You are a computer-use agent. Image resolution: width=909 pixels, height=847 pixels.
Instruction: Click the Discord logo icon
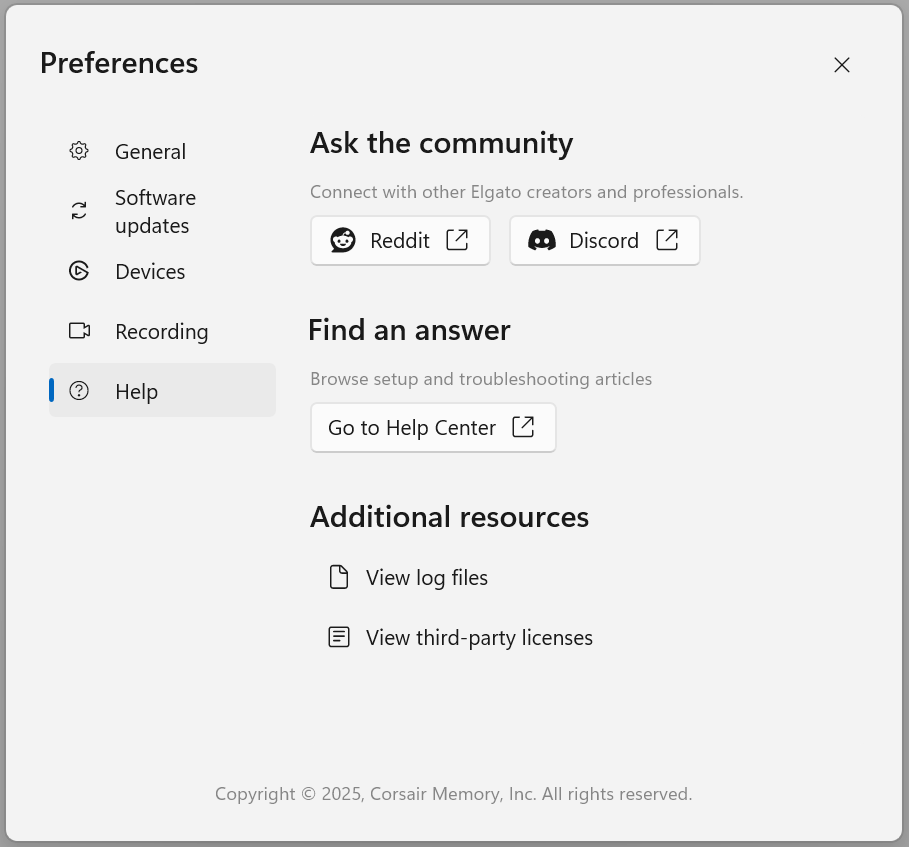tap(542, 240)
